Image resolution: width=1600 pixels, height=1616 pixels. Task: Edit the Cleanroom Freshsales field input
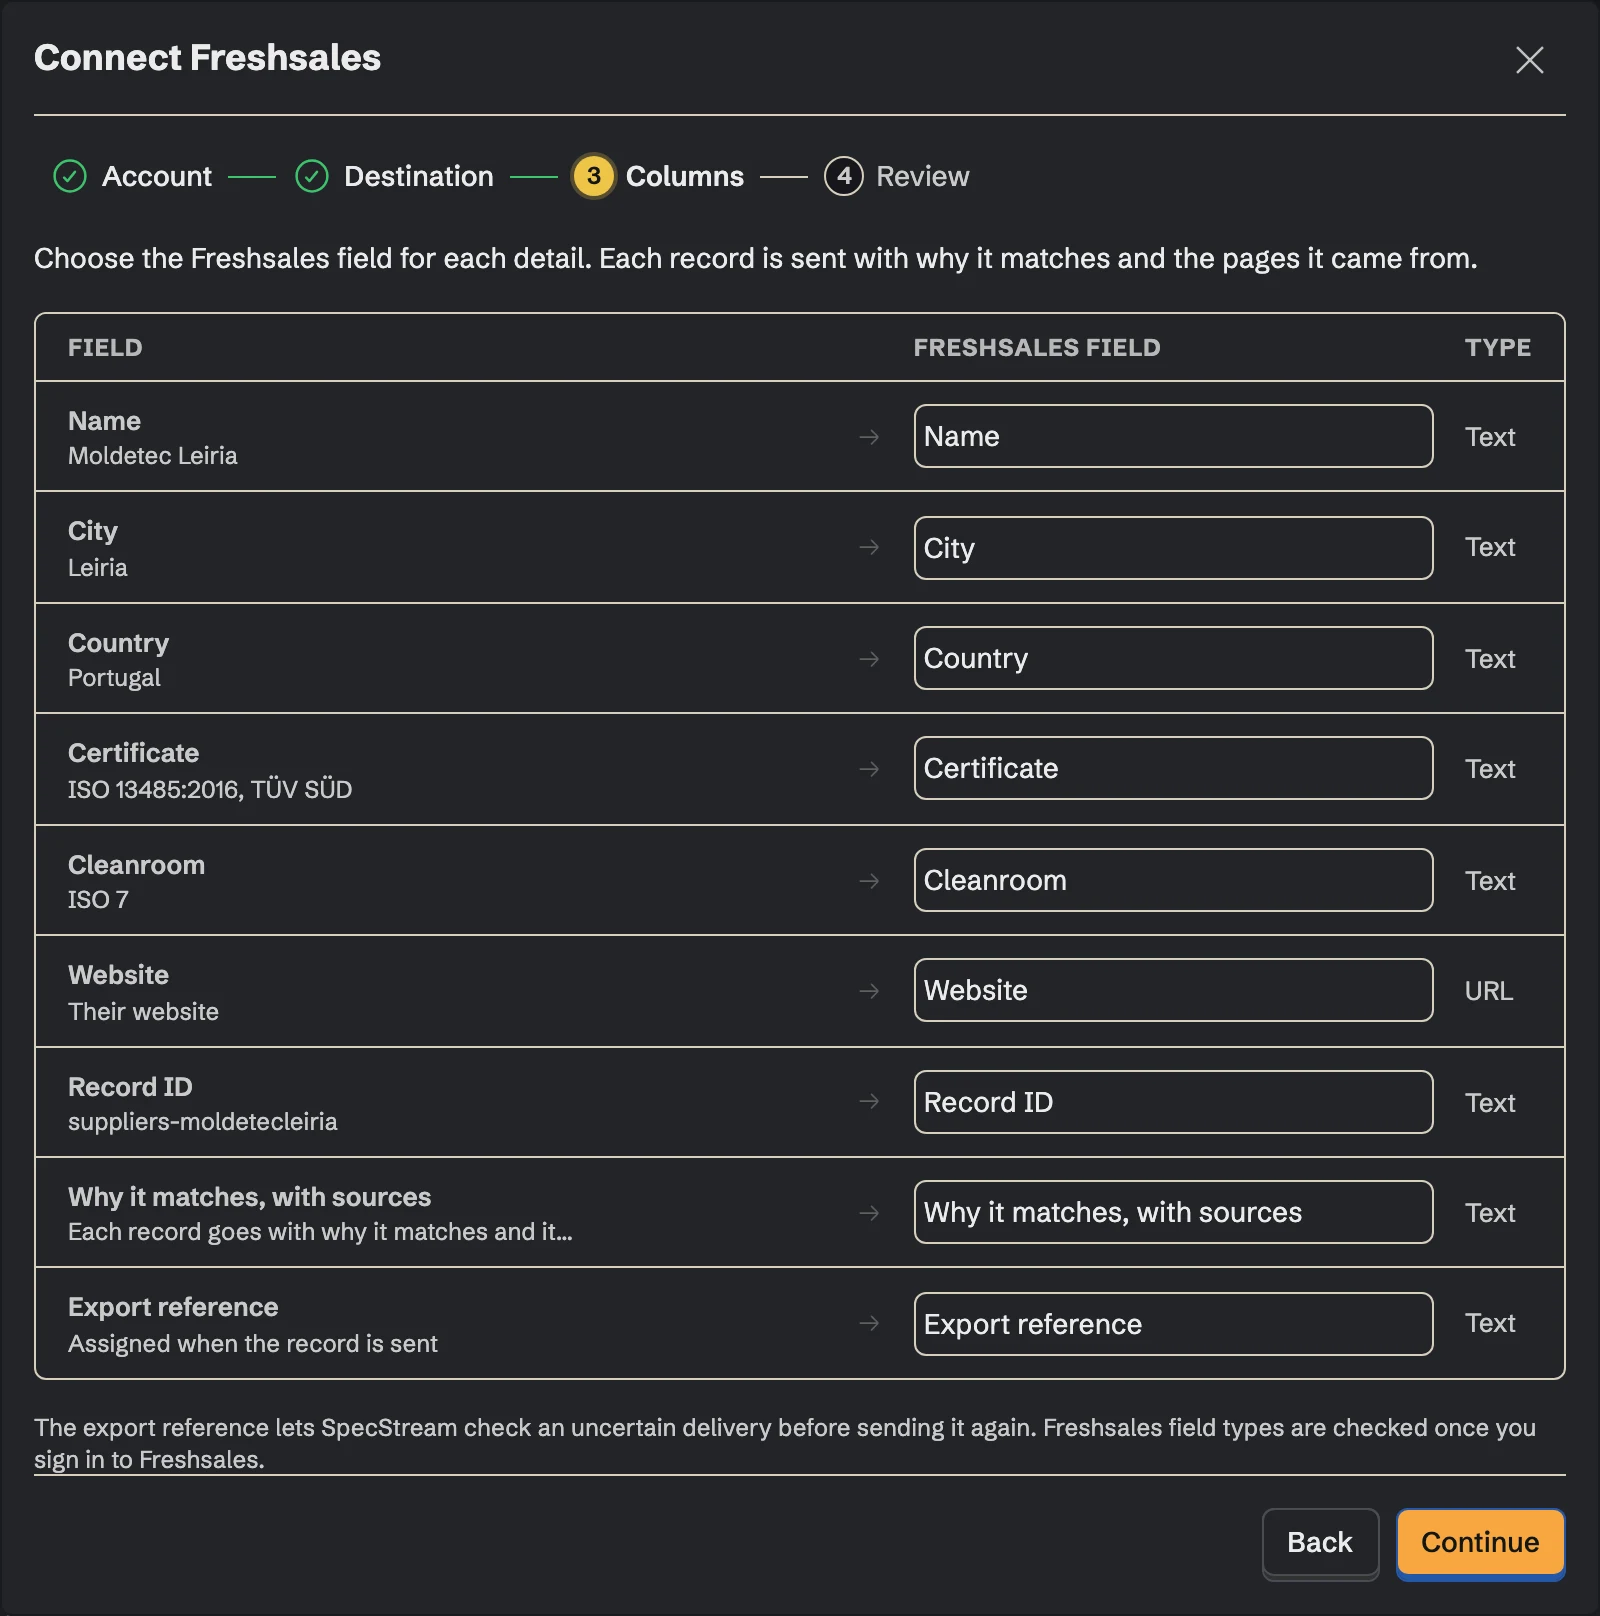pos(1173,880)
